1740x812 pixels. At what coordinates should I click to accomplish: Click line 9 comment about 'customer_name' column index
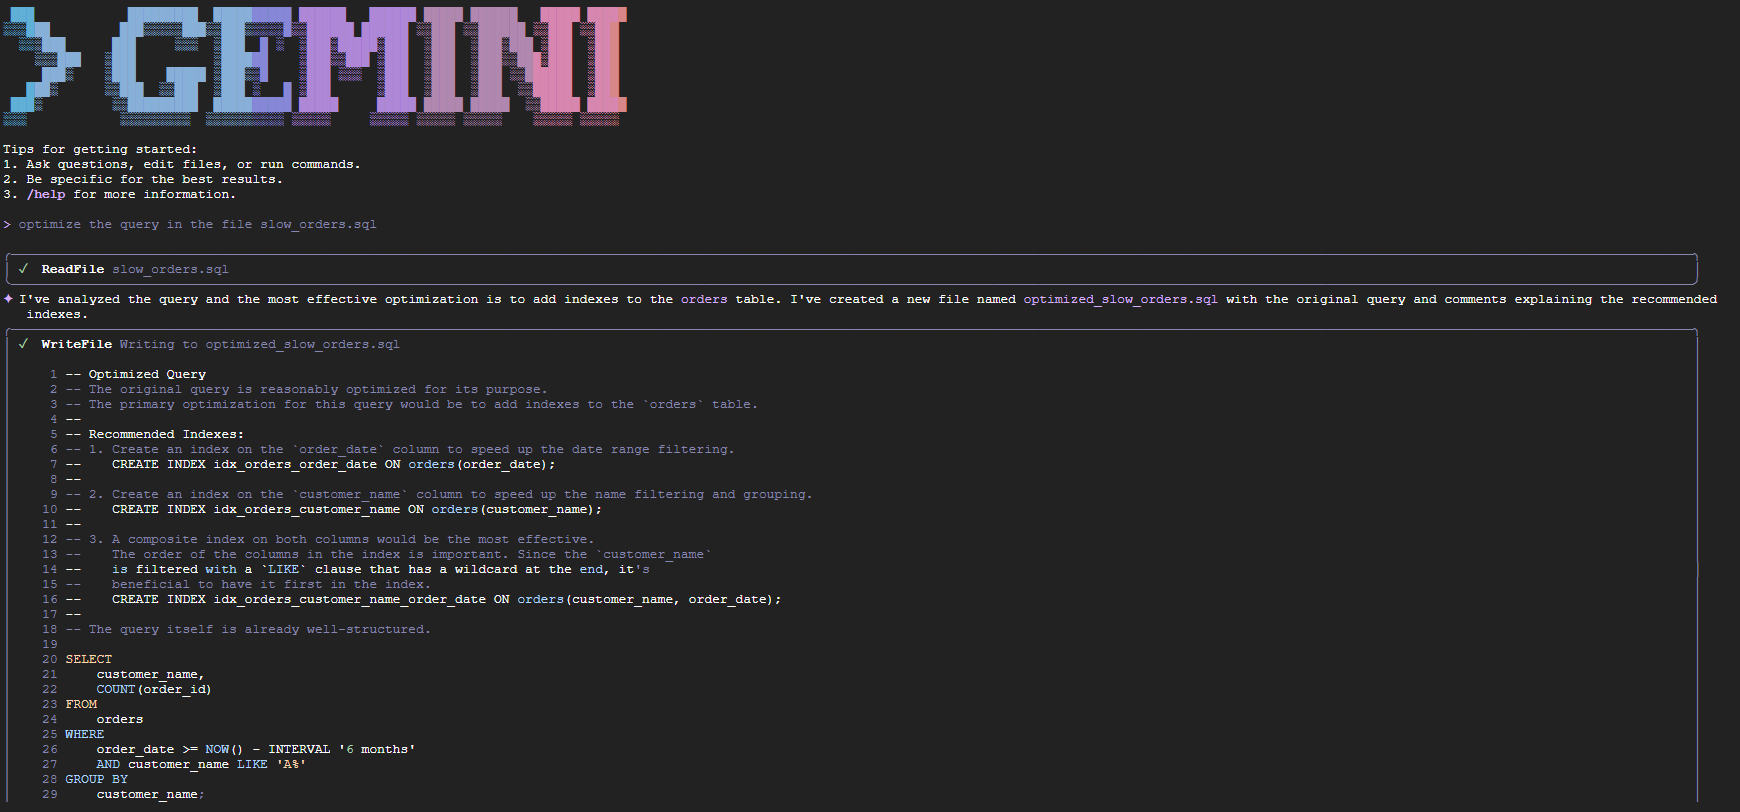tap(439, 494)
